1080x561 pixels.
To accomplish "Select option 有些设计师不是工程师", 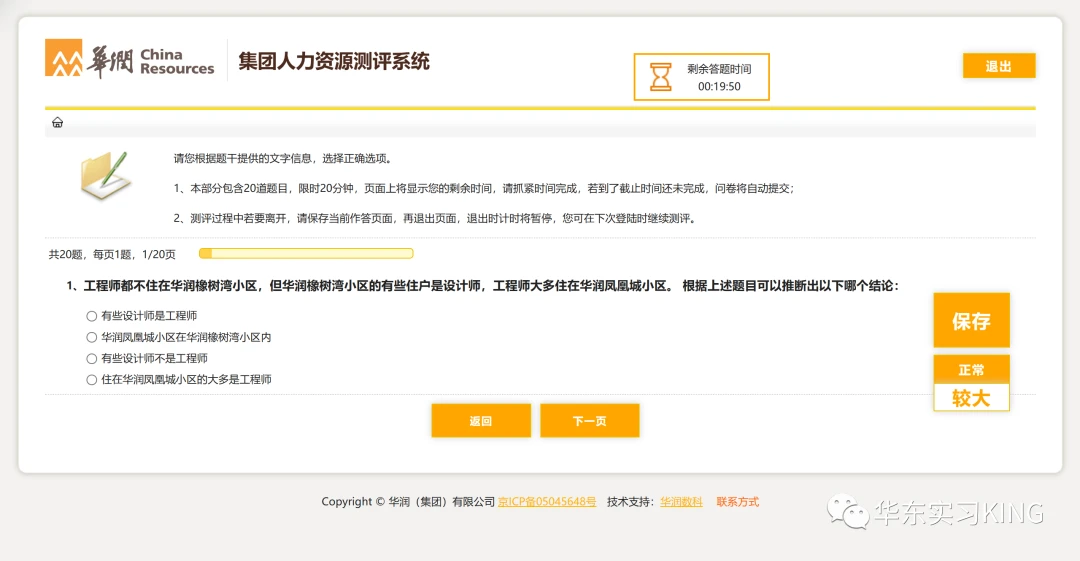I will (x=92, y=358).
